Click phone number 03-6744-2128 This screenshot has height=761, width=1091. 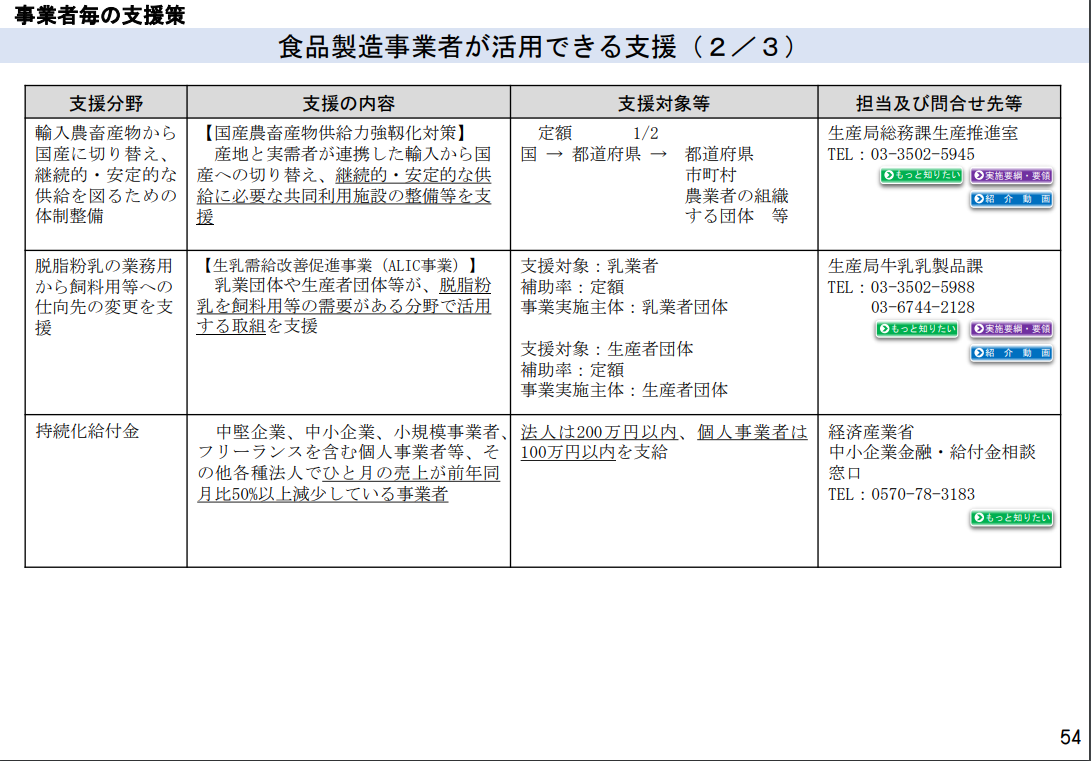tap(923, 307)
